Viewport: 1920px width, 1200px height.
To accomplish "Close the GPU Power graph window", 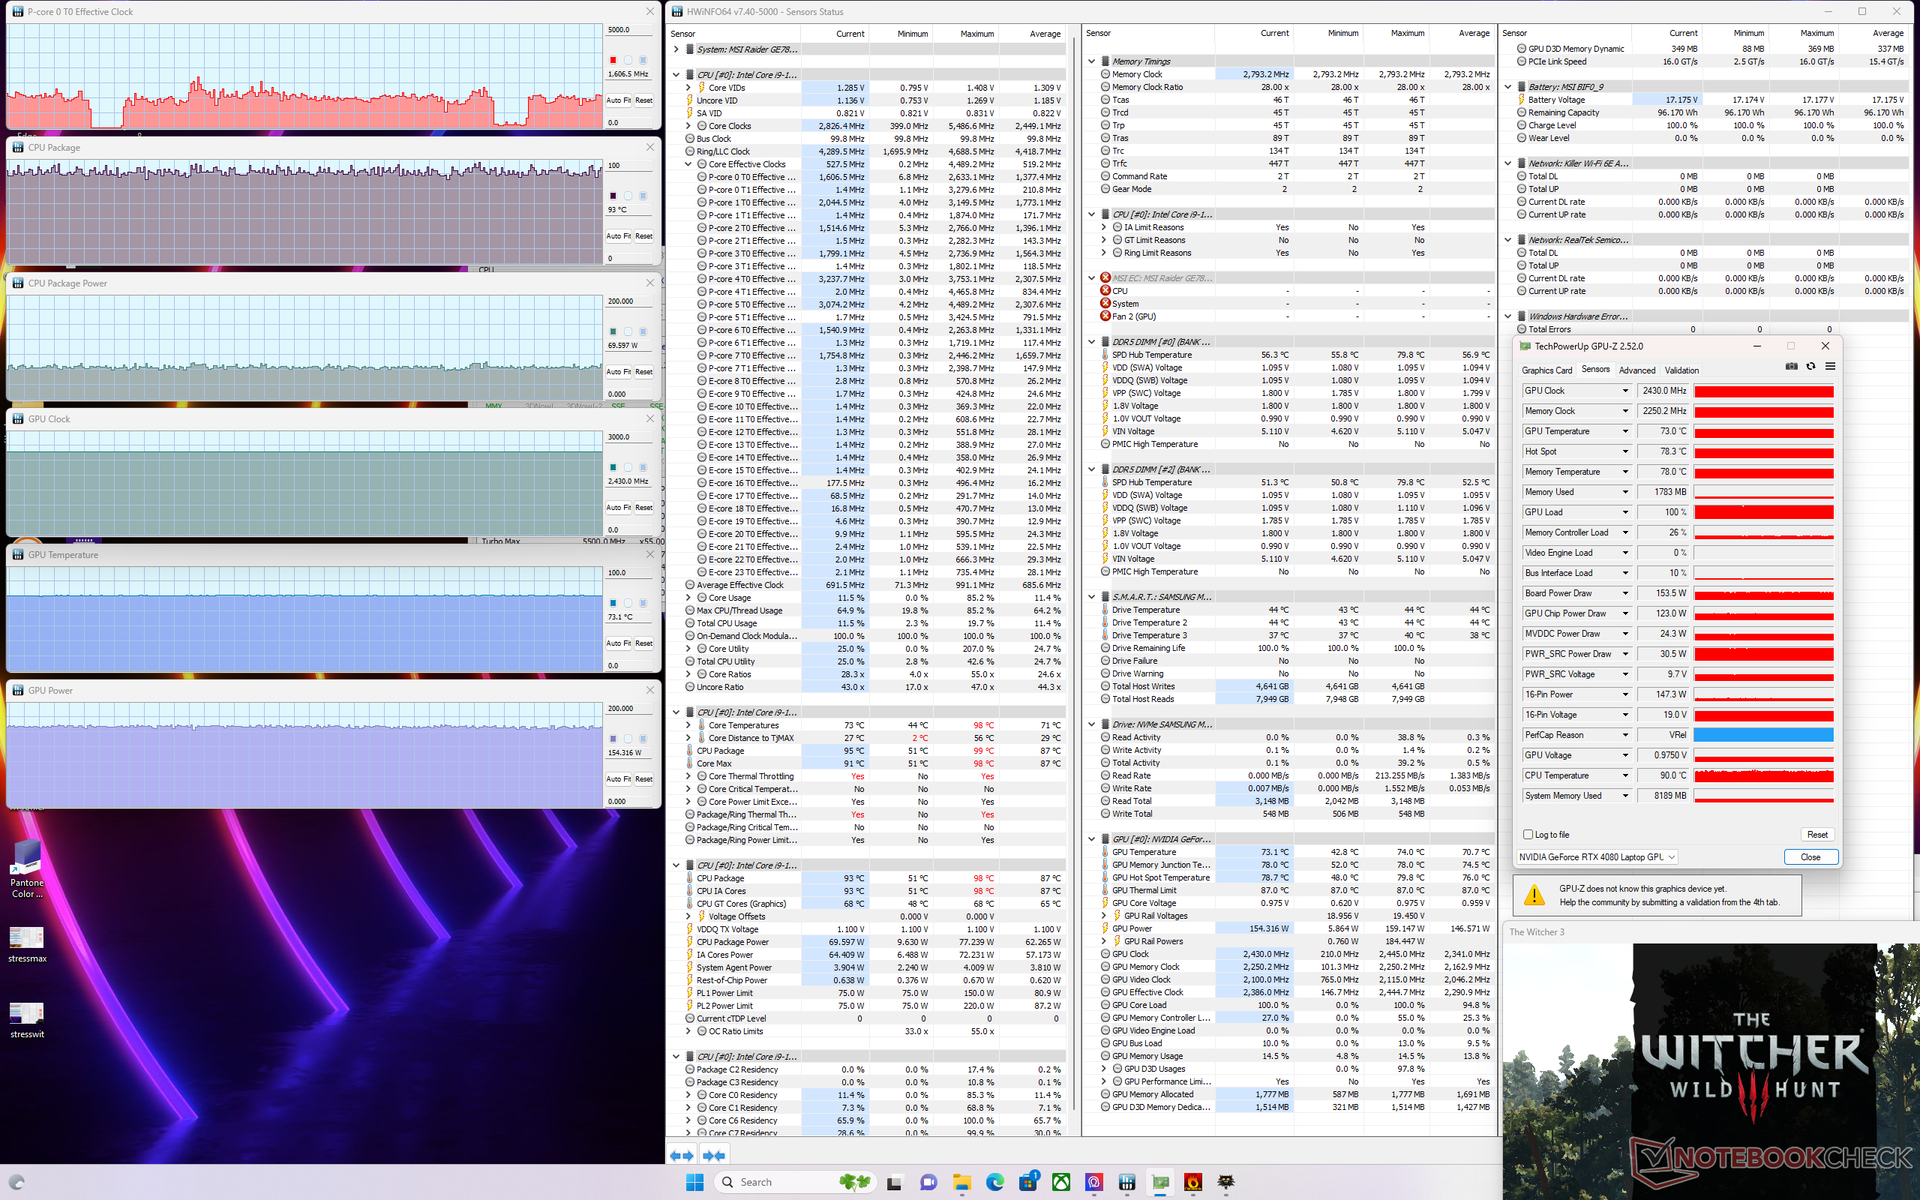I will (x=650, y=690).
